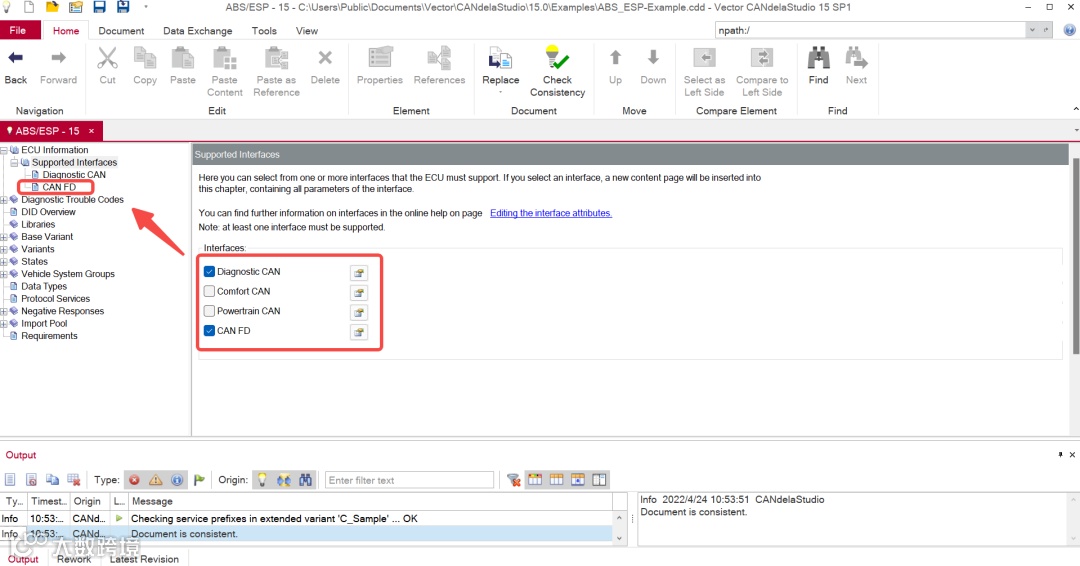1080x566 pixels.
Task: Select the Document is consistent message row
Action: coord(306,534)
